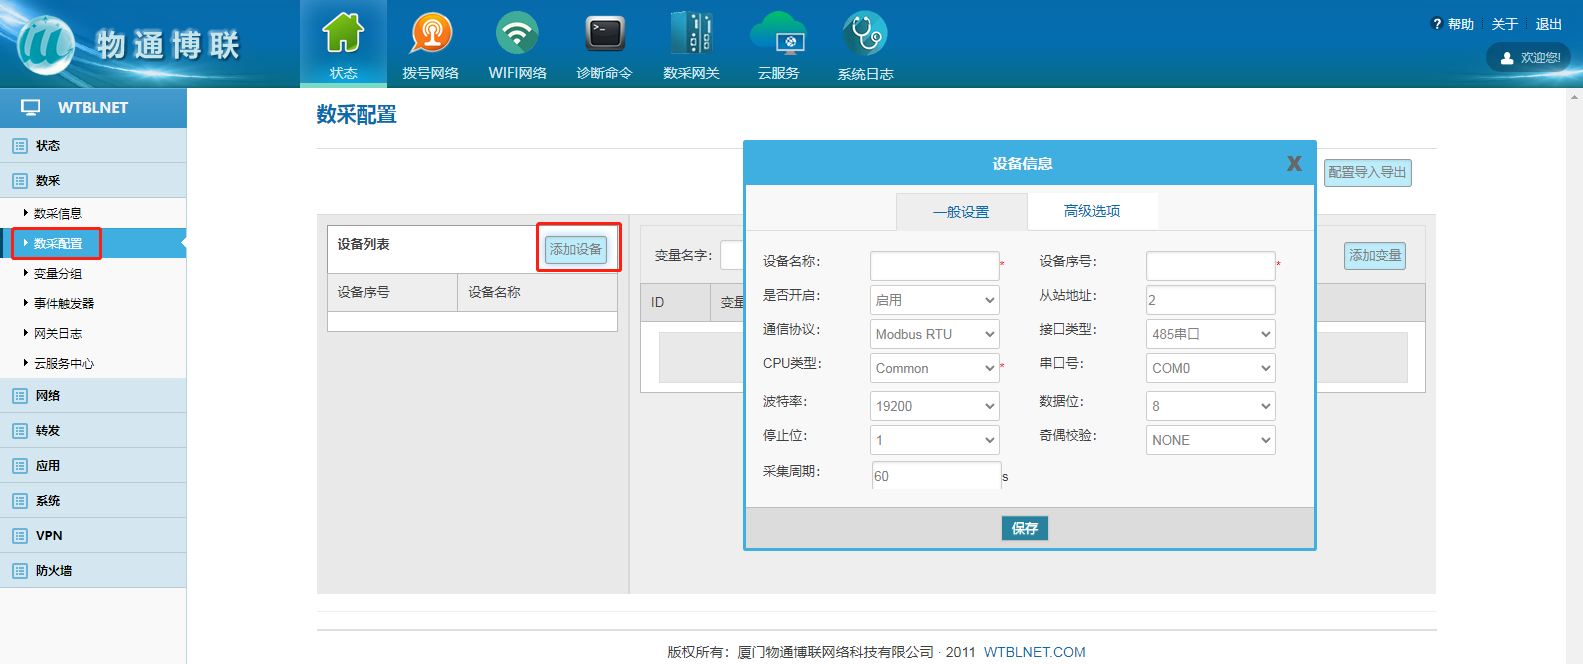Click the 状态 home icon in top navigation

[x=343, y=34]
